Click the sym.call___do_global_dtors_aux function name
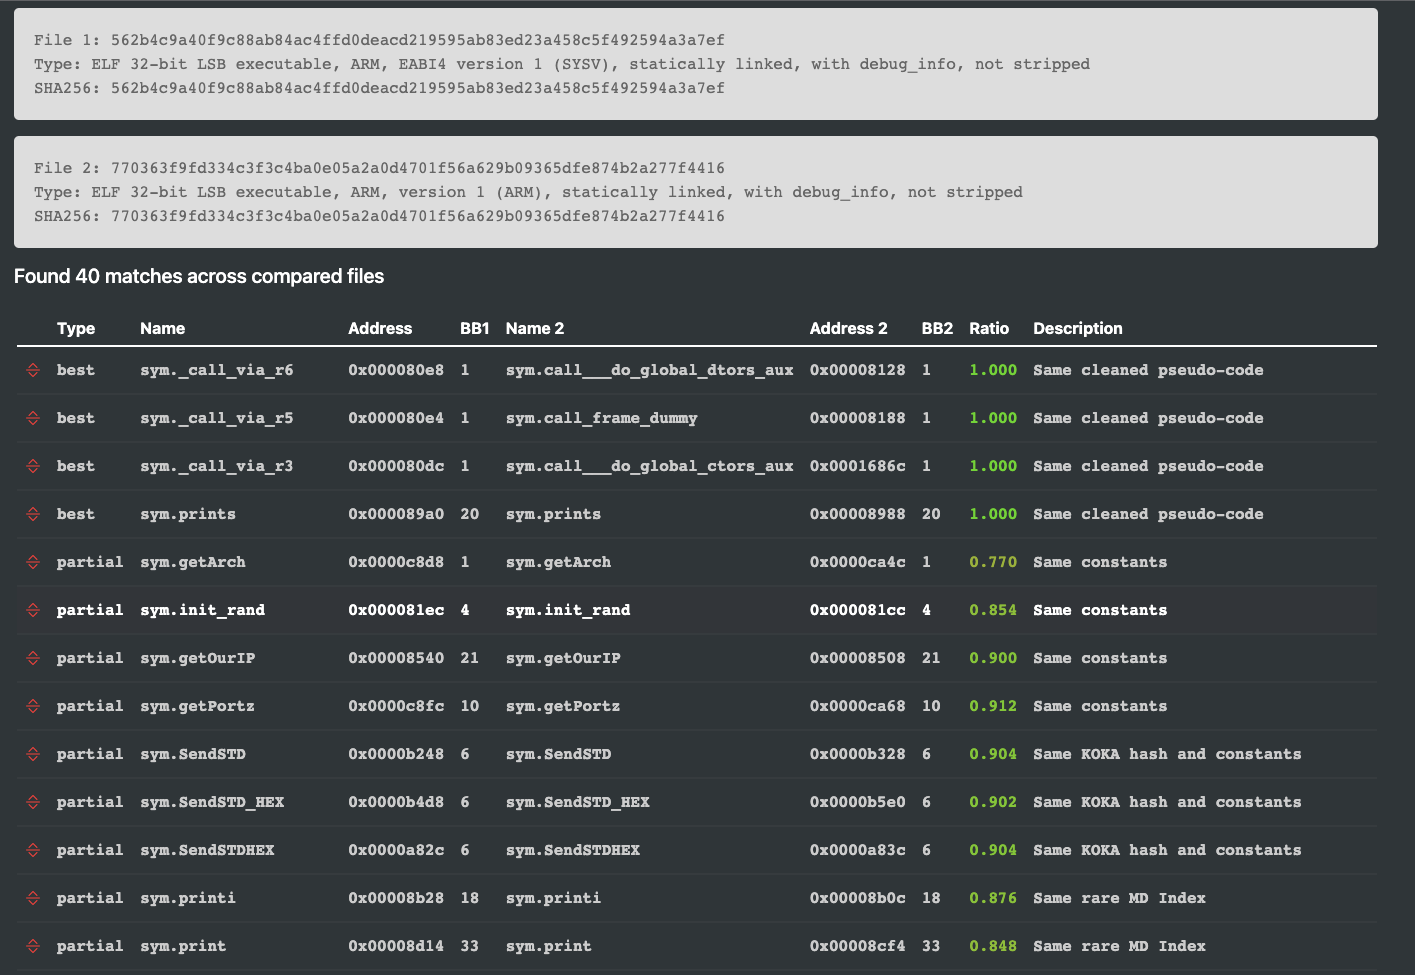The width and height of the screenshot is (1415, 975). 649,370
